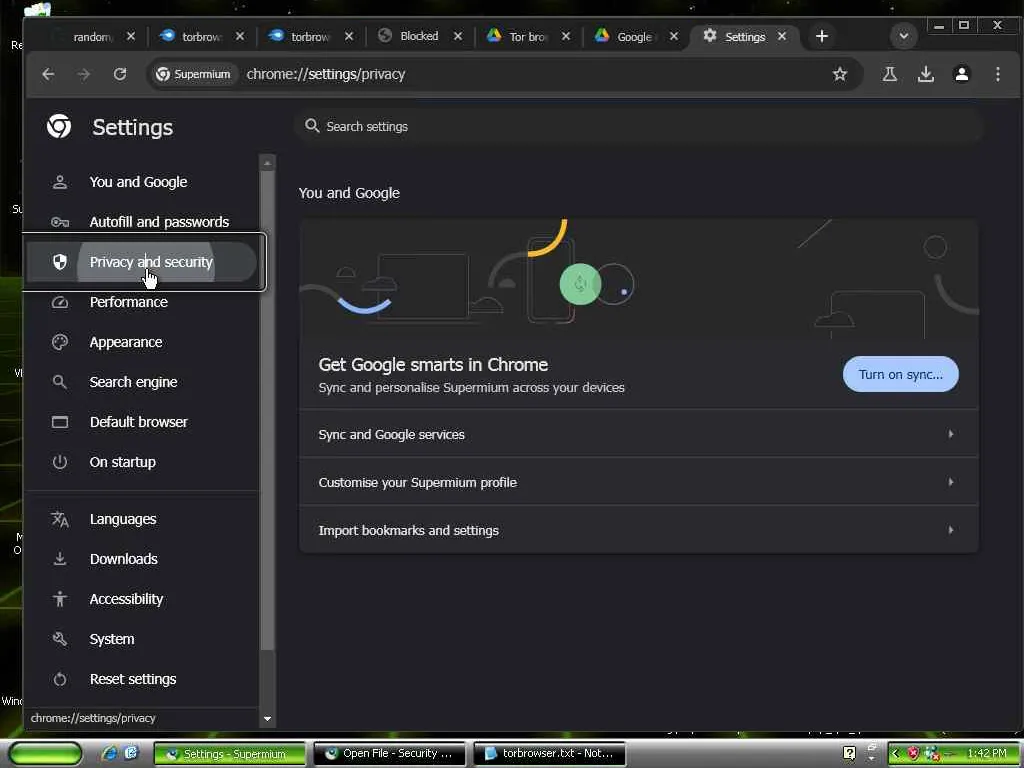
Task: Open Downloads settings section
Action: click(x=123, y=559)
